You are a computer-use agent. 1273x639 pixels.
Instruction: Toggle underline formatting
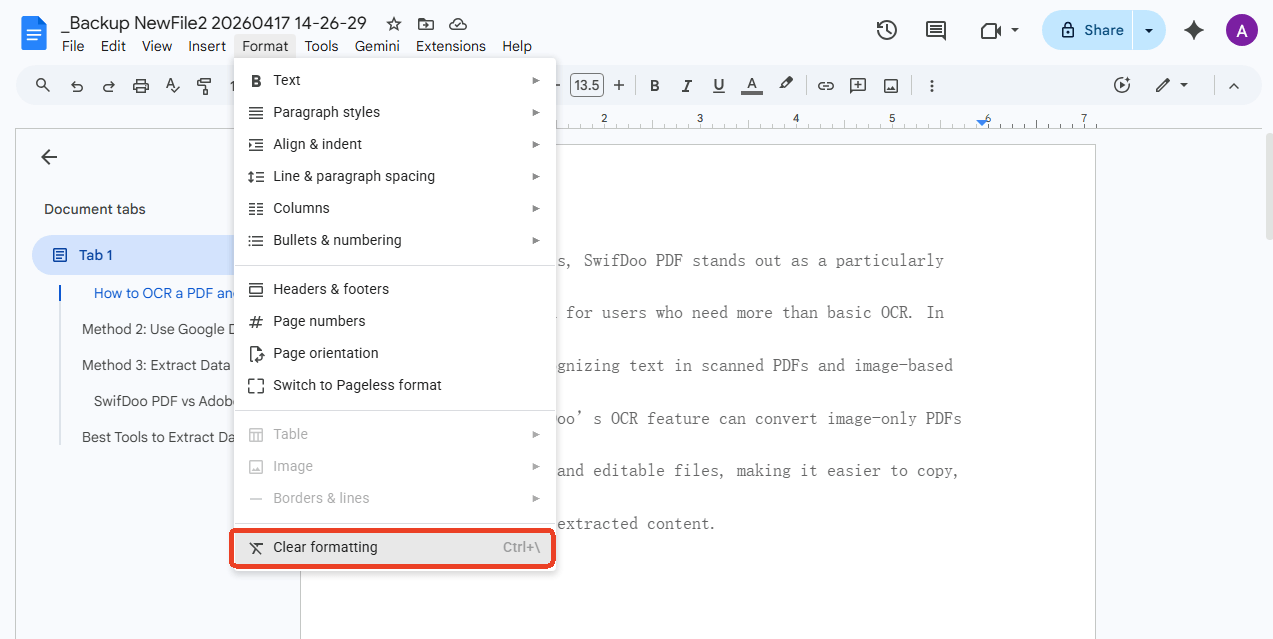click(x=719, y=86)
